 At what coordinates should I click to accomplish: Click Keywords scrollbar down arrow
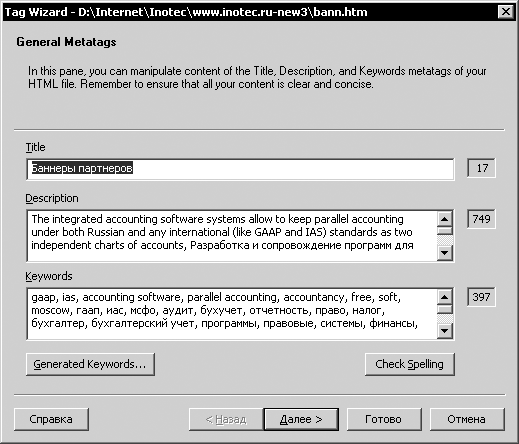445,331
